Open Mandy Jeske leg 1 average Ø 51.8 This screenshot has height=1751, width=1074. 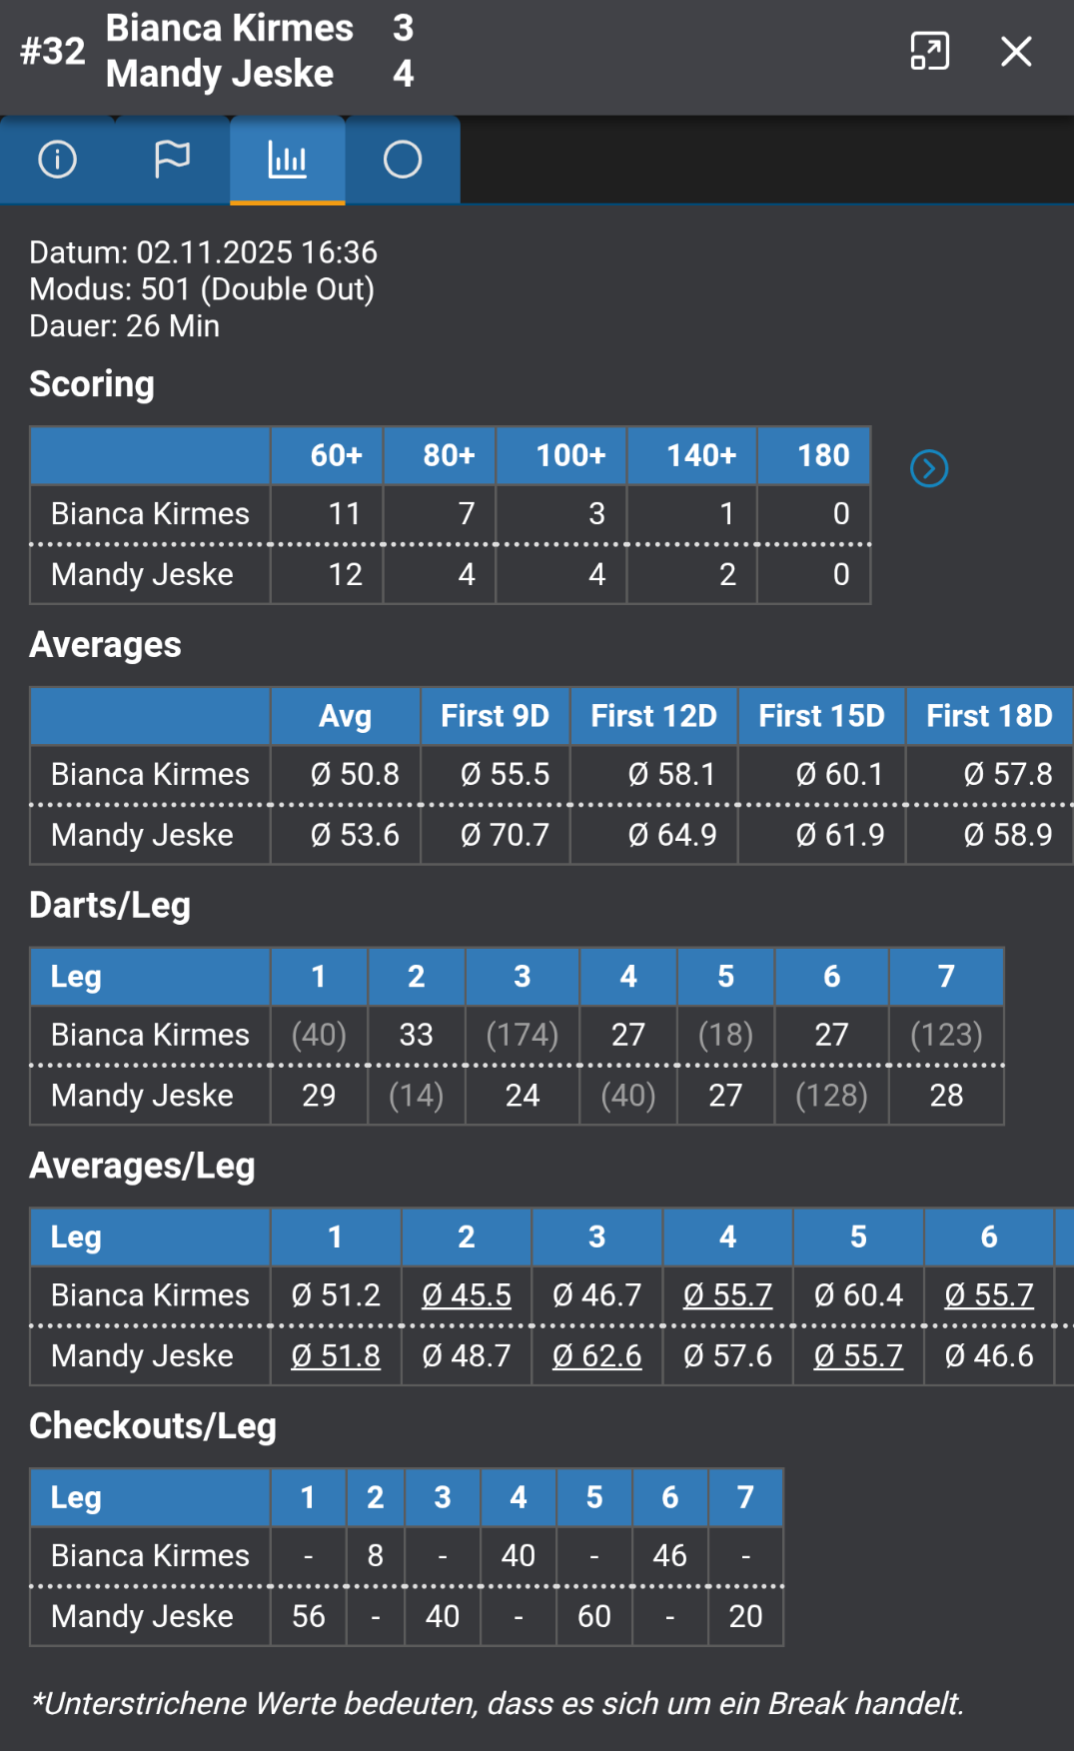pyautogui.click(x=335, y=1356)
